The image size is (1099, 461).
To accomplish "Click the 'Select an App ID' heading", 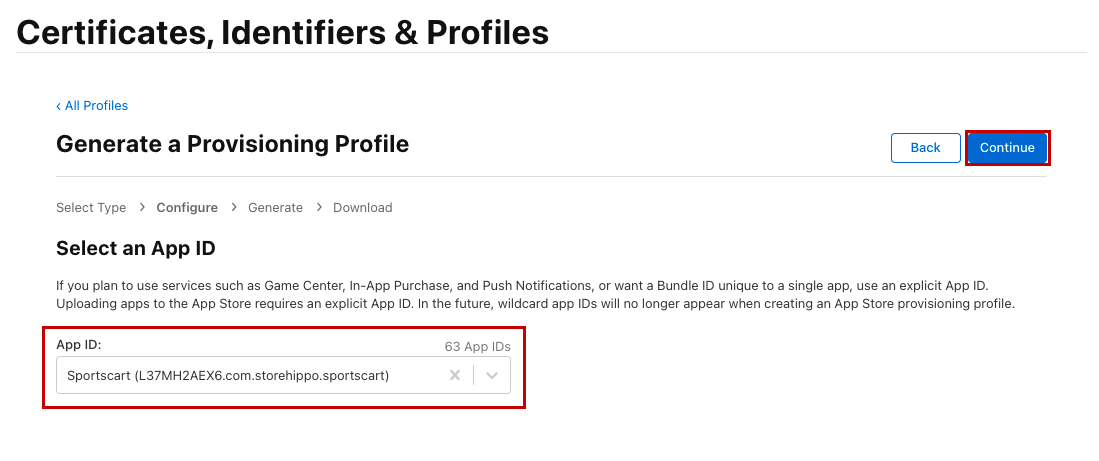I will [x=136, y=248].
